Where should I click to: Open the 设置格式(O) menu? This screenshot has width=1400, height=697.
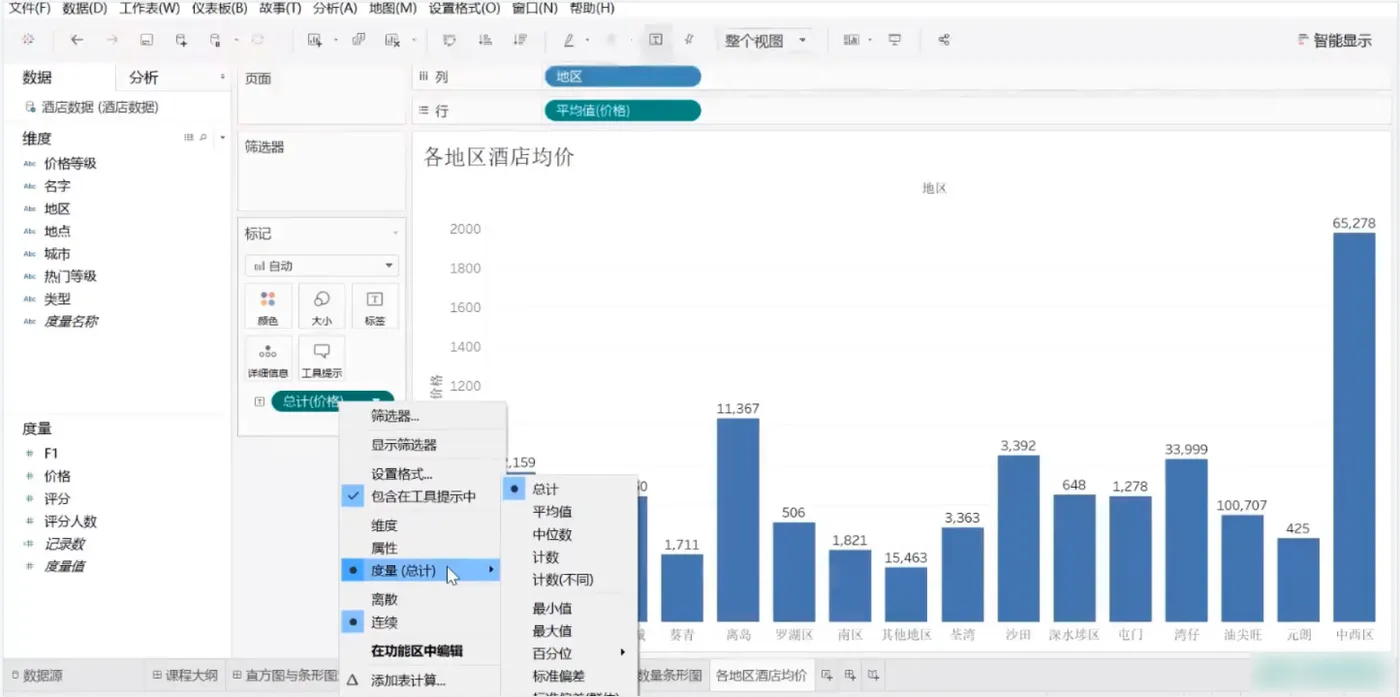tap(464, 8)
